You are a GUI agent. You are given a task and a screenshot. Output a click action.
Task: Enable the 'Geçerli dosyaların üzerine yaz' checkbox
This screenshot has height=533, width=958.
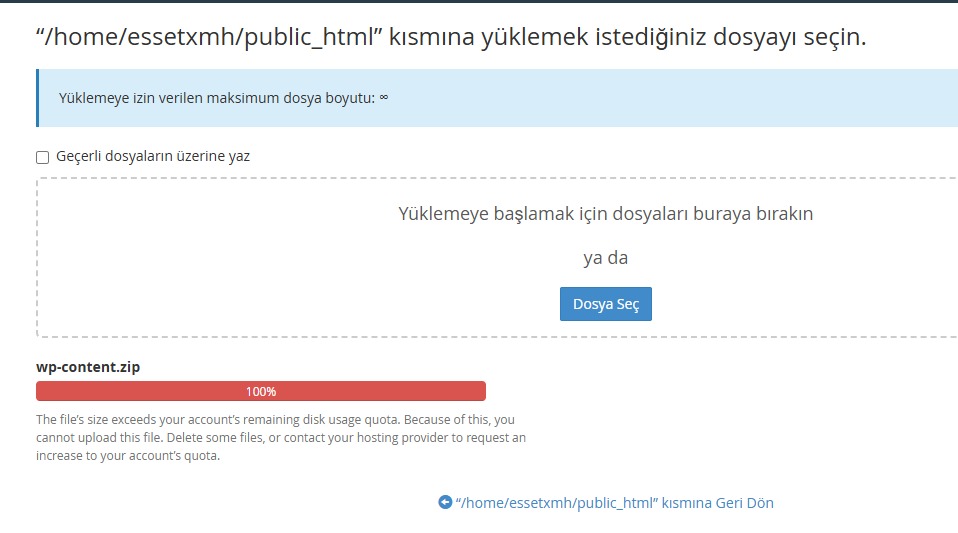(42, 157)
